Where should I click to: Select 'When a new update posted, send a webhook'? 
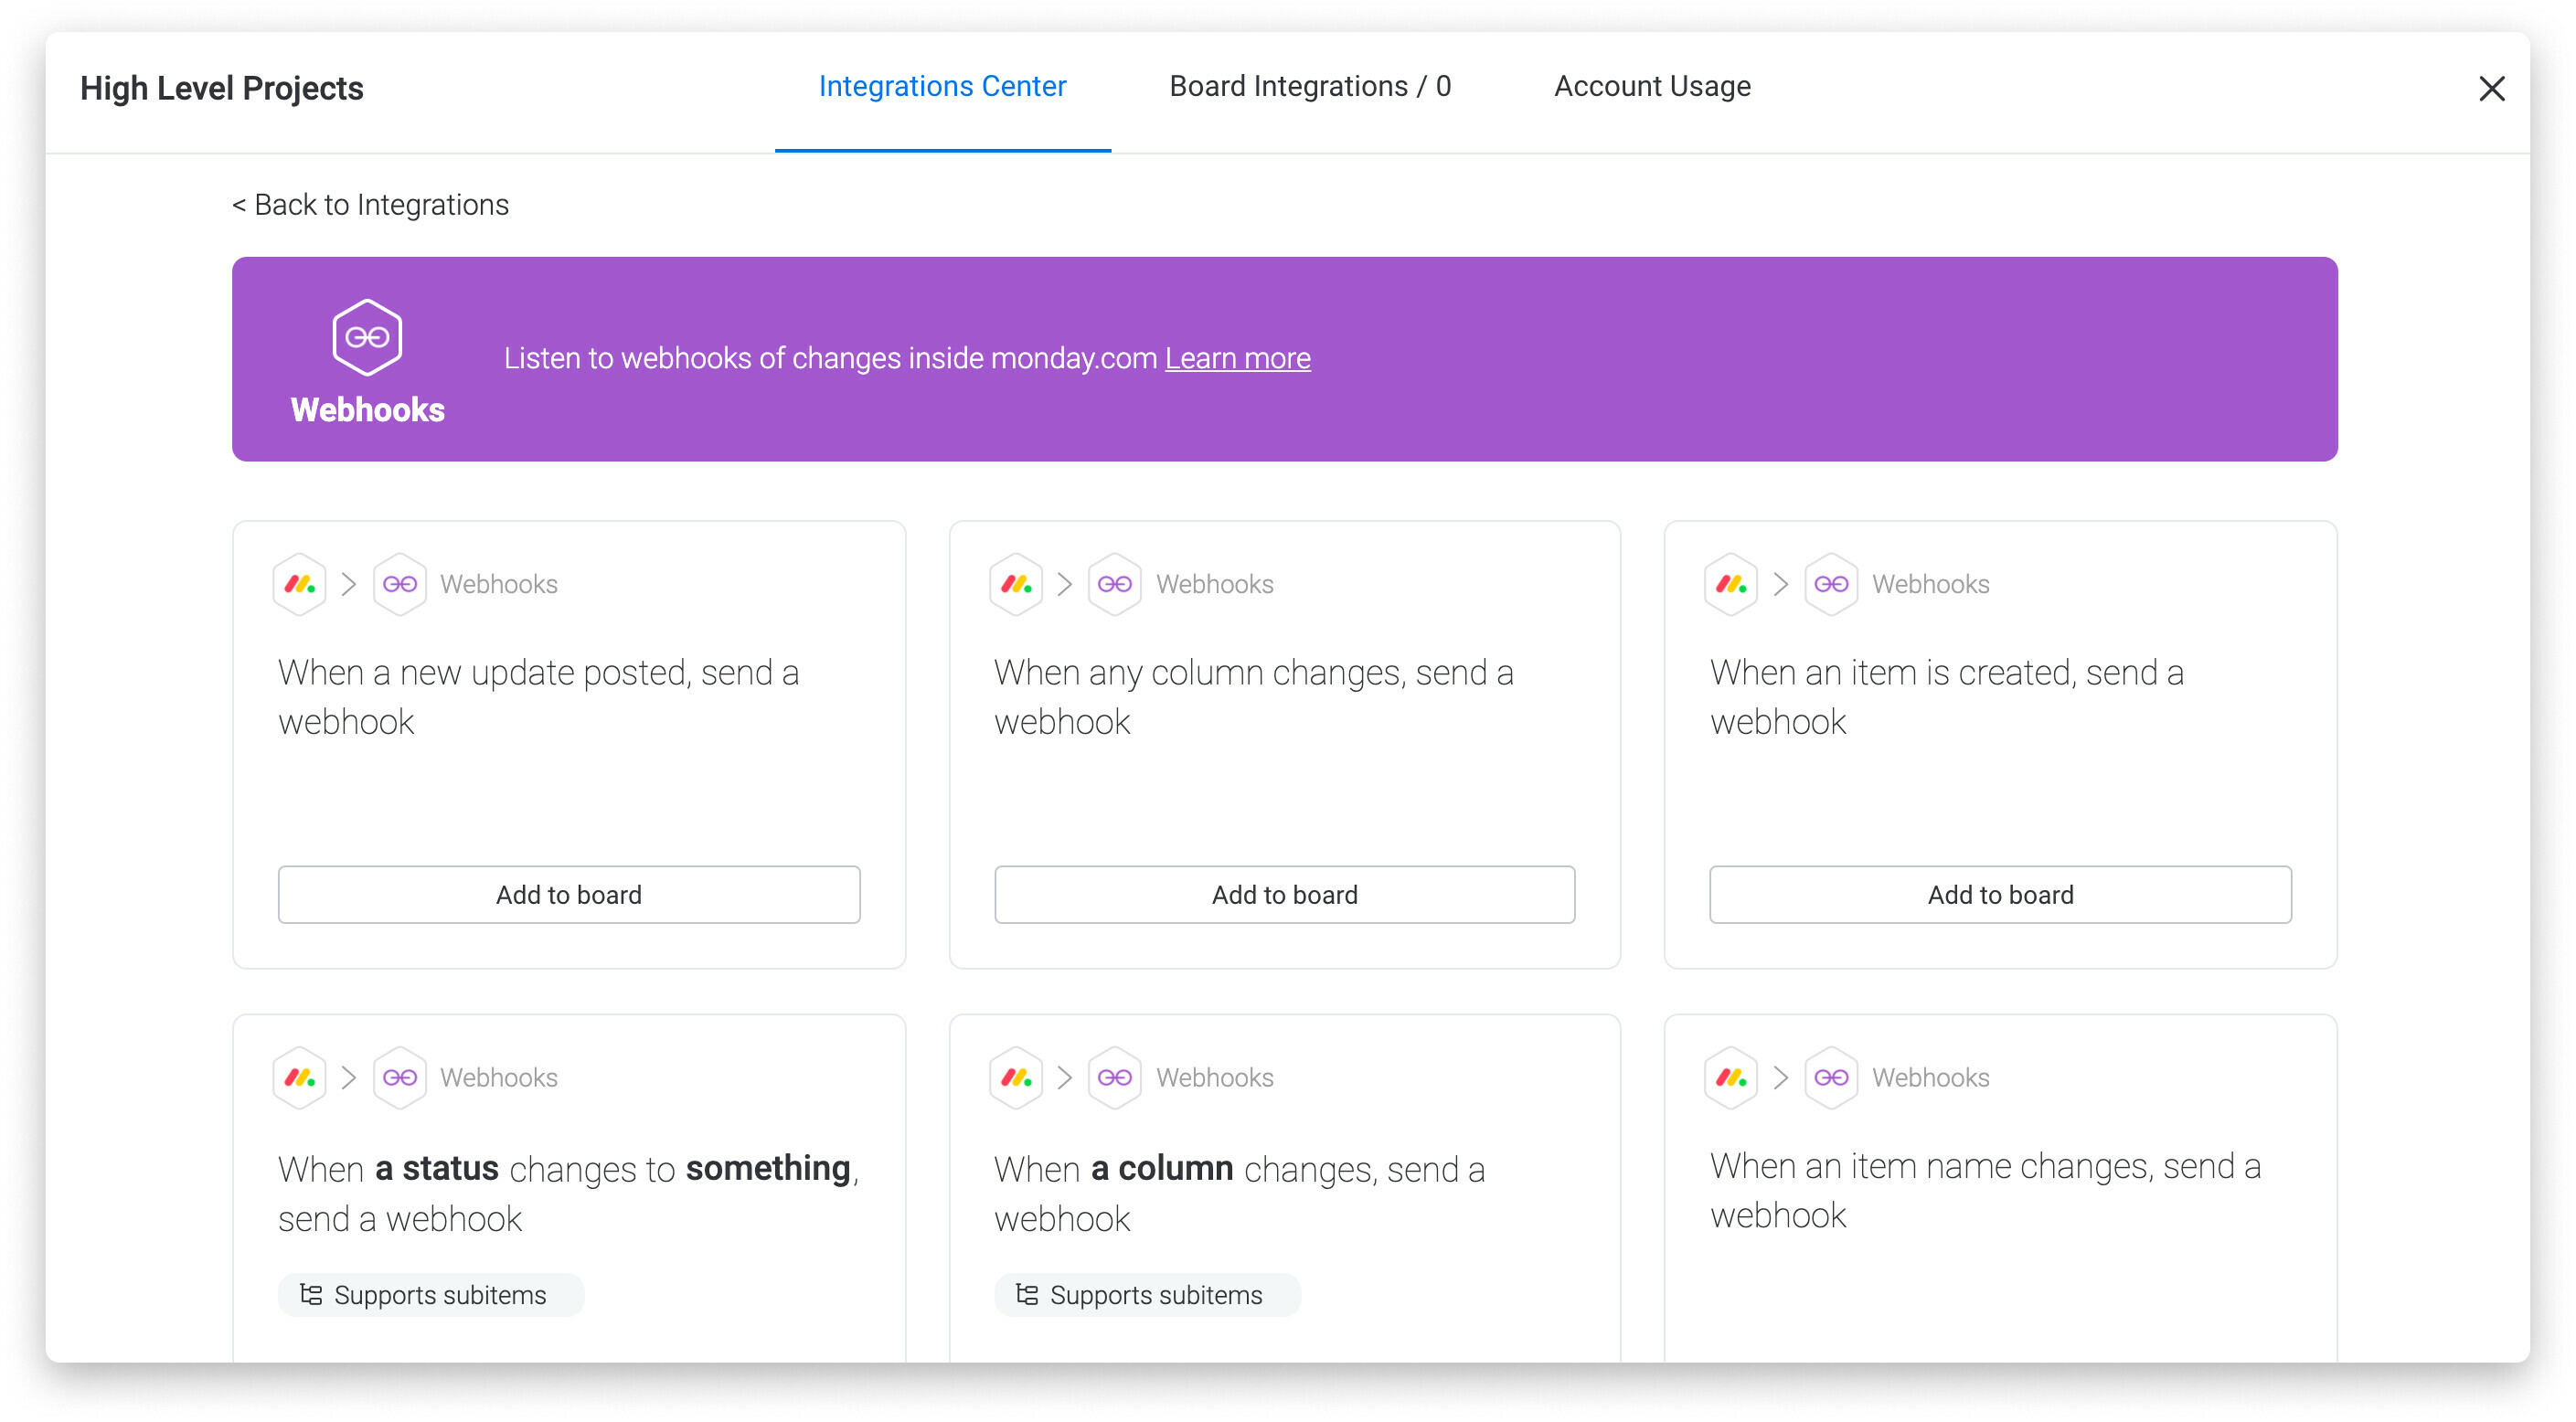[539, 697]
